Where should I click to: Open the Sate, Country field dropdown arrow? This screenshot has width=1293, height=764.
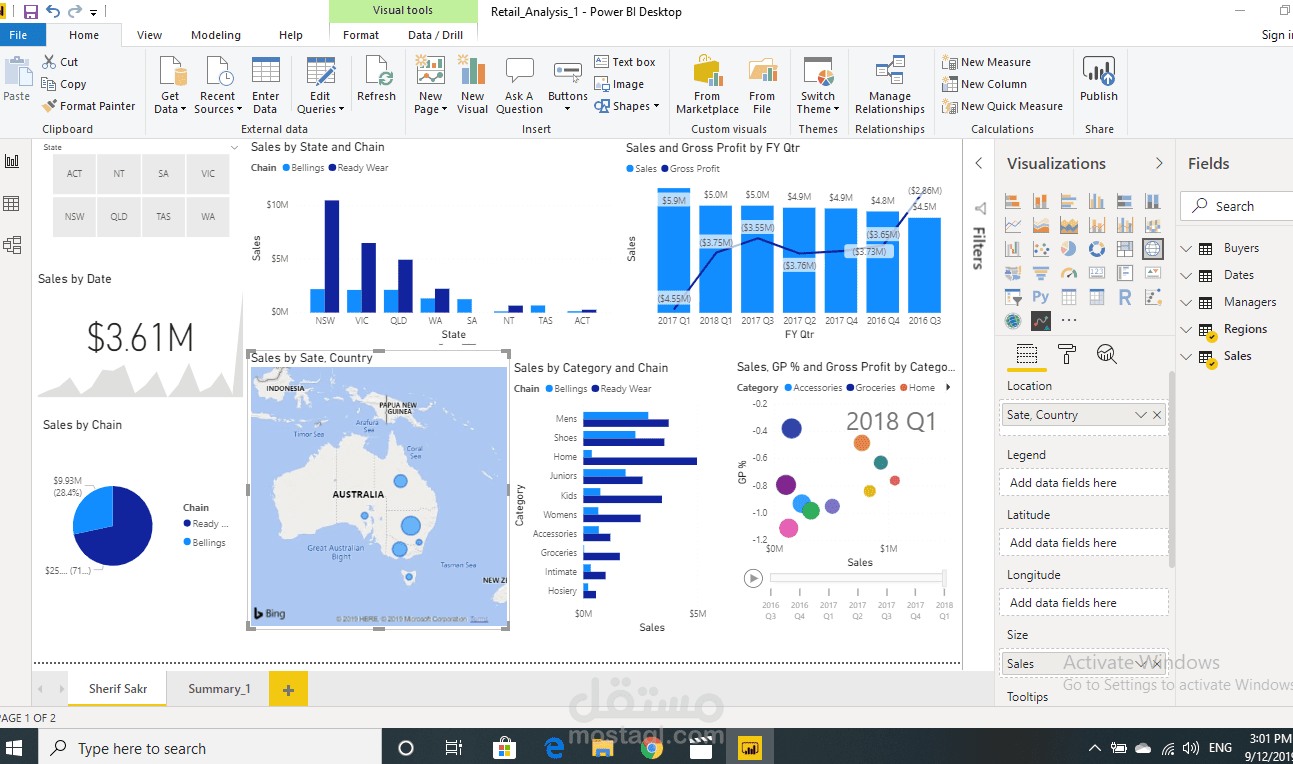click(x=1141, y=415)
